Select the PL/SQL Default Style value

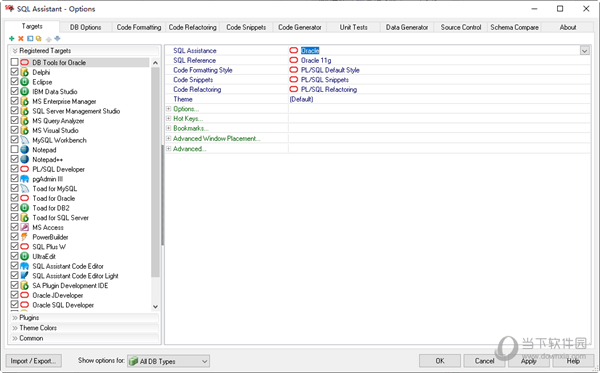tap(330, 70)
